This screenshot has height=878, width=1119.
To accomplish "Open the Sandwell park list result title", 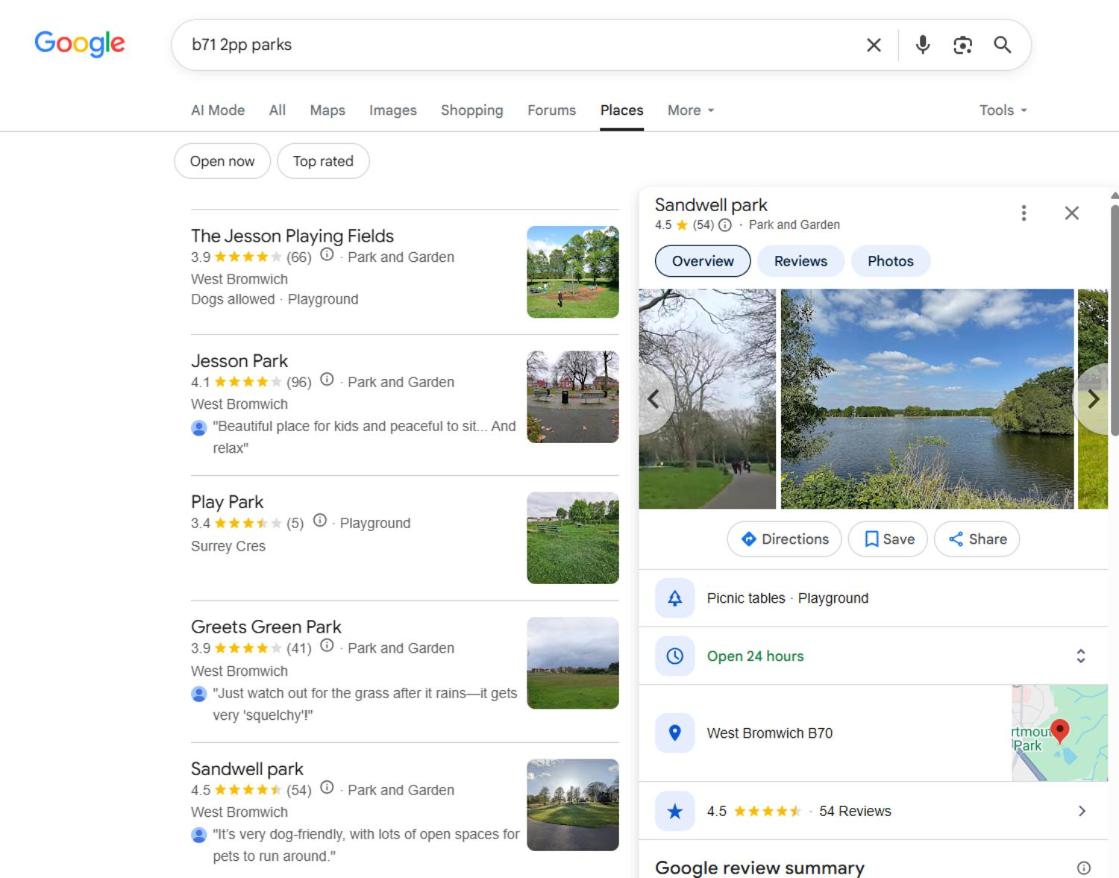I will (x=247, y=769).
